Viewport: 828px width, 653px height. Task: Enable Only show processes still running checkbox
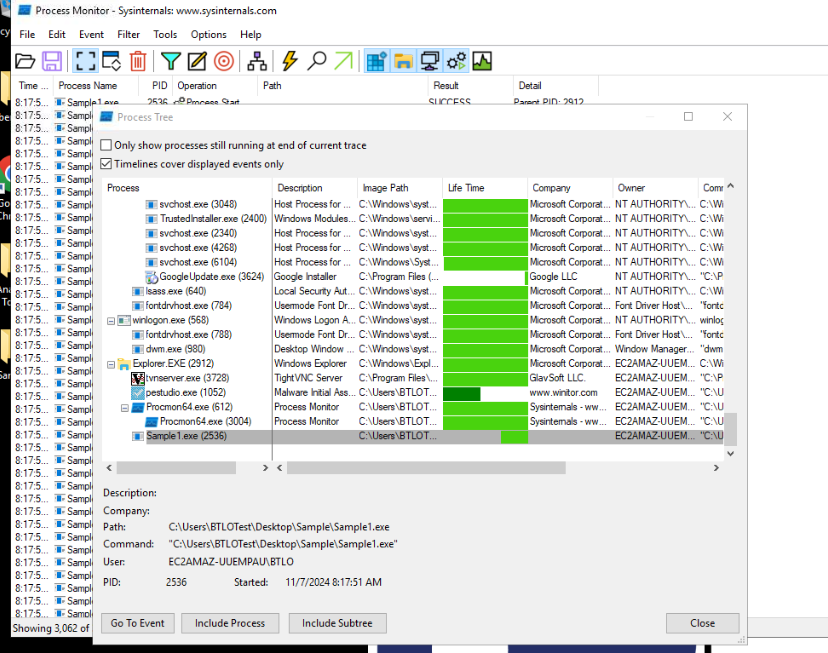(106, 145)
